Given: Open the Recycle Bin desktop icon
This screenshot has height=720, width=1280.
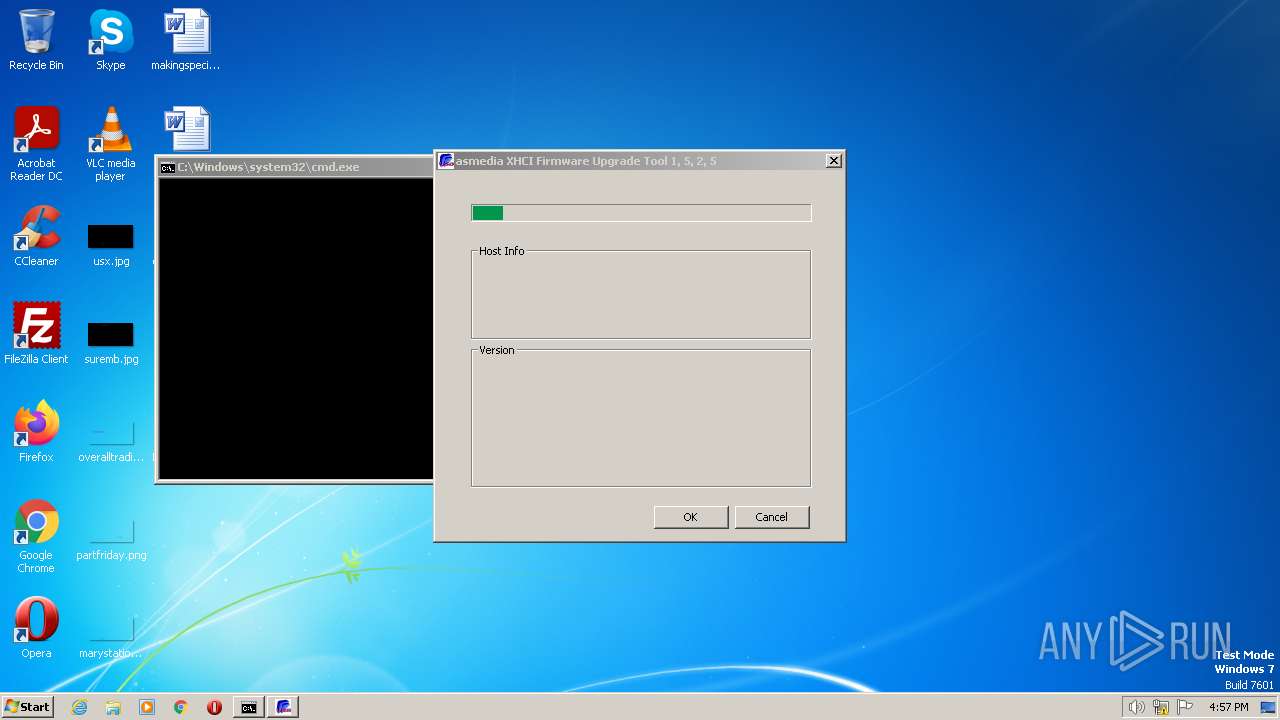Looking at the screenshot, I should (x=36, y=40).
